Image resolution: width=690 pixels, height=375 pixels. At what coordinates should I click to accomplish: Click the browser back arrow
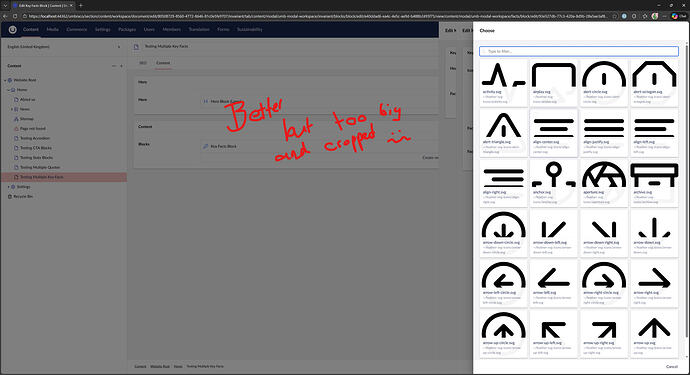5,16
